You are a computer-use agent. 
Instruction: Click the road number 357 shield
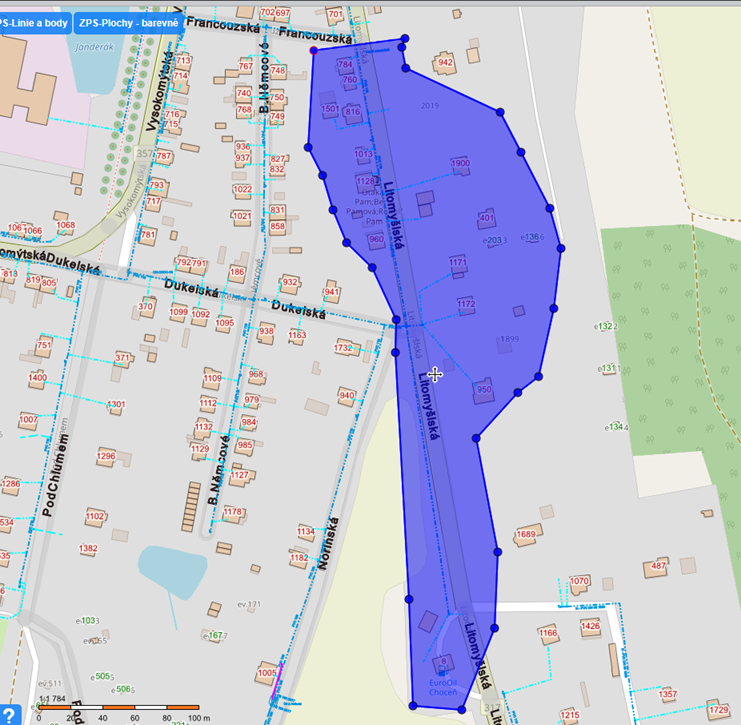pyautogui.click(x=145, y=155)
